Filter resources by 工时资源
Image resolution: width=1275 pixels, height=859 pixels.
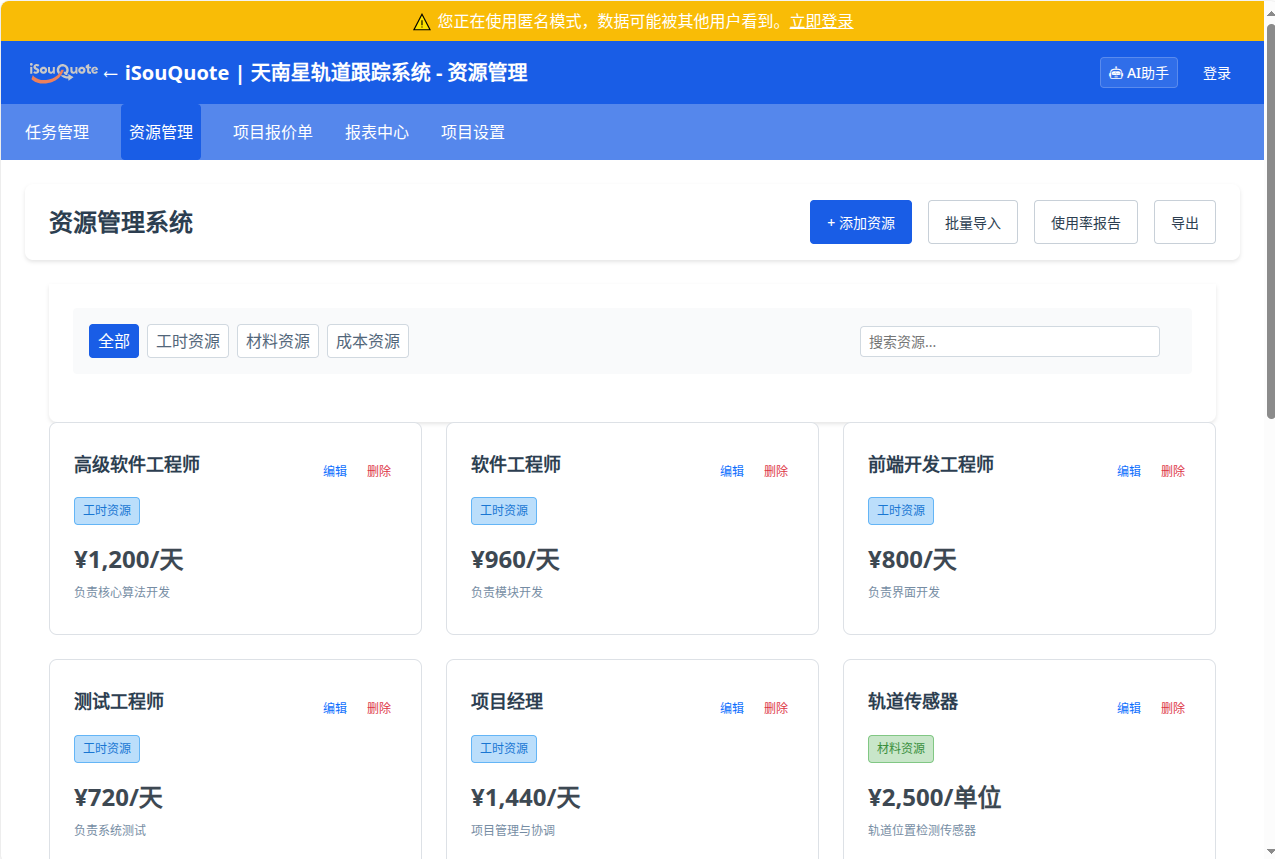(188, 341)
